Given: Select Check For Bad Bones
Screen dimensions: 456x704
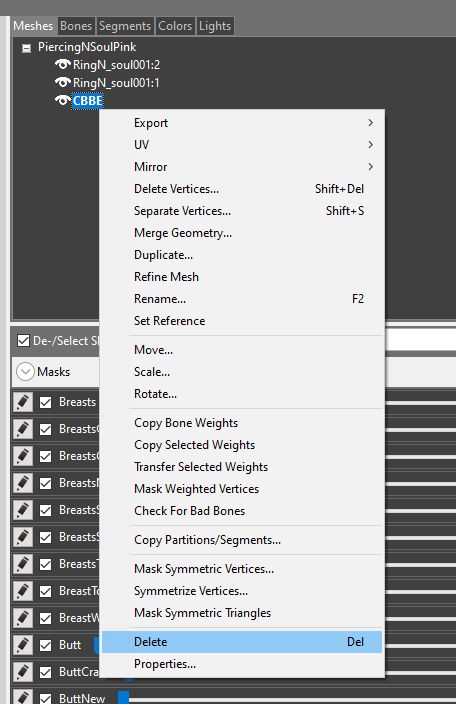Looking at the screenshot, I should pos(242,511).
